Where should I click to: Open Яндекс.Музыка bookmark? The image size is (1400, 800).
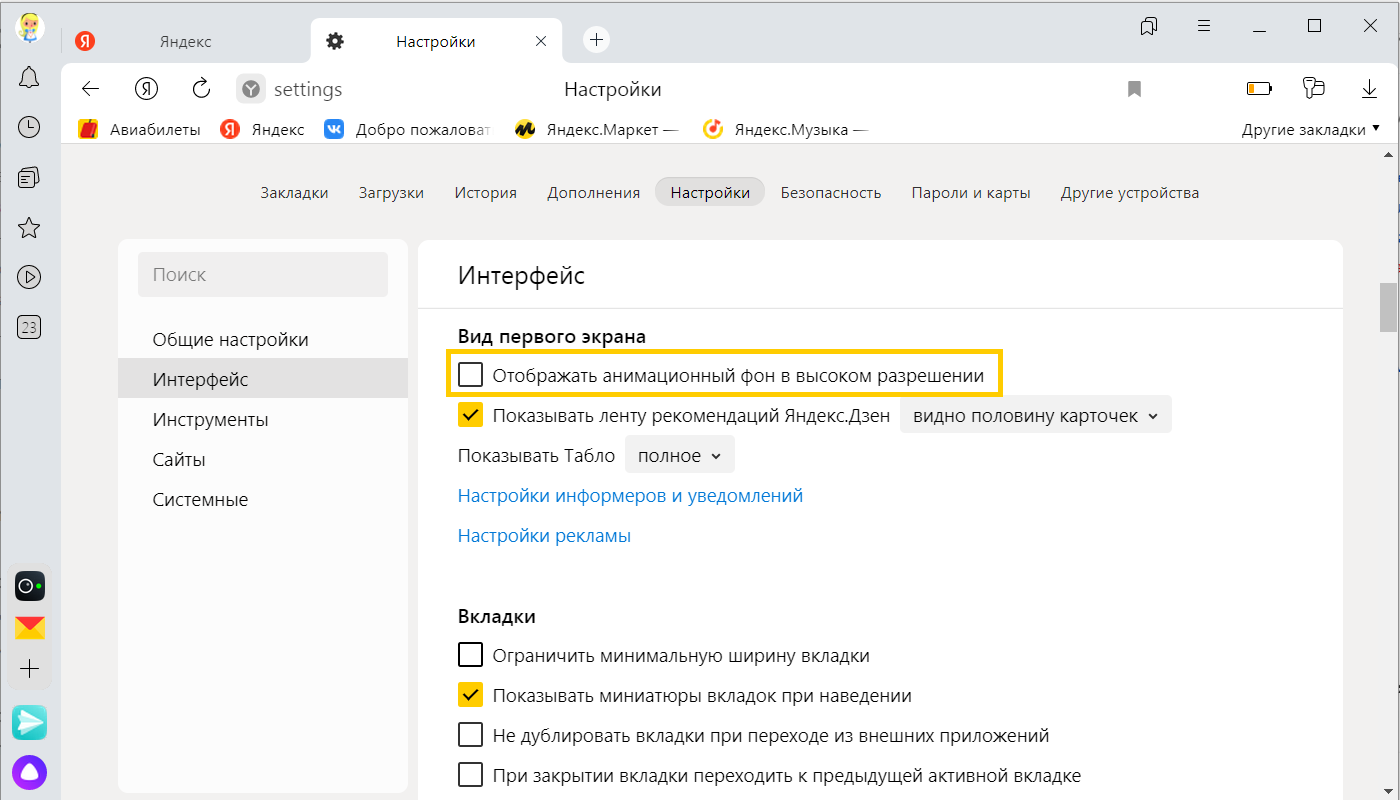coord(785,129)
